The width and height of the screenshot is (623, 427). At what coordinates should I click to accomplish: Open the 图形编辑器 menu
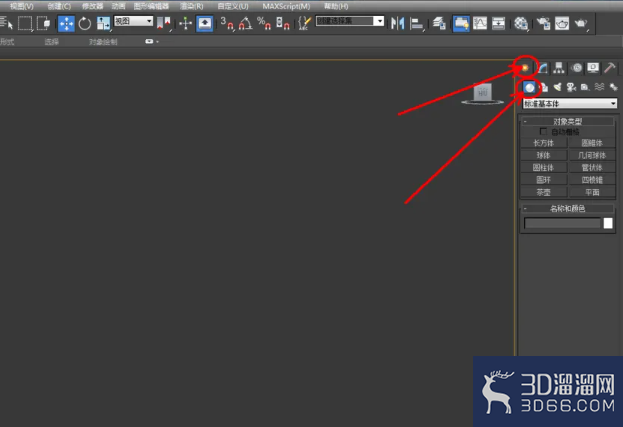click(151, 6)
